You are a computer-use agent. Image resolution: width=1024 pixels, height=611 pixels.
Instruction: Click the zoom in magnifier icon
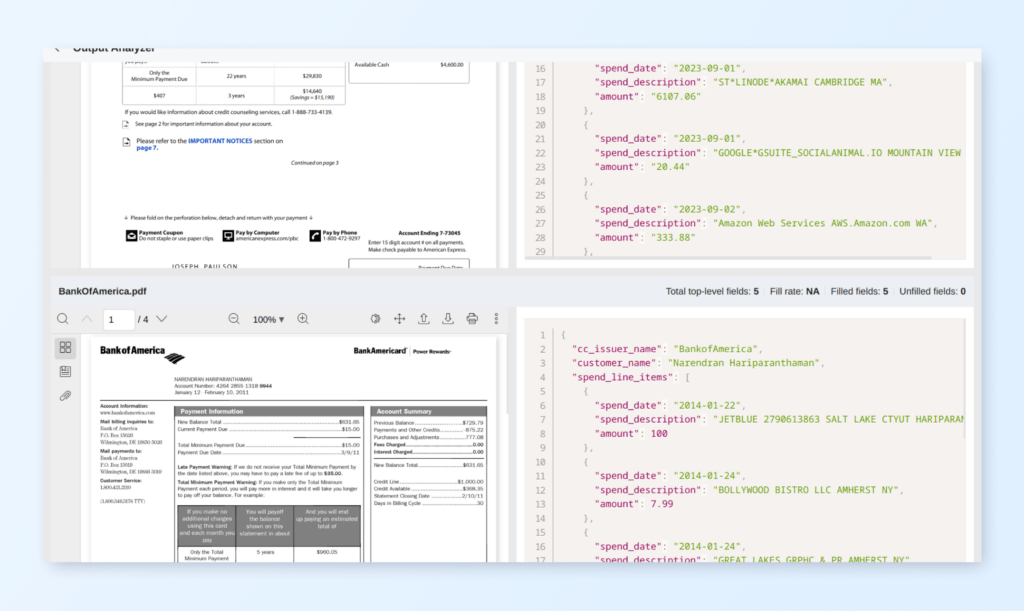[303, 318]
